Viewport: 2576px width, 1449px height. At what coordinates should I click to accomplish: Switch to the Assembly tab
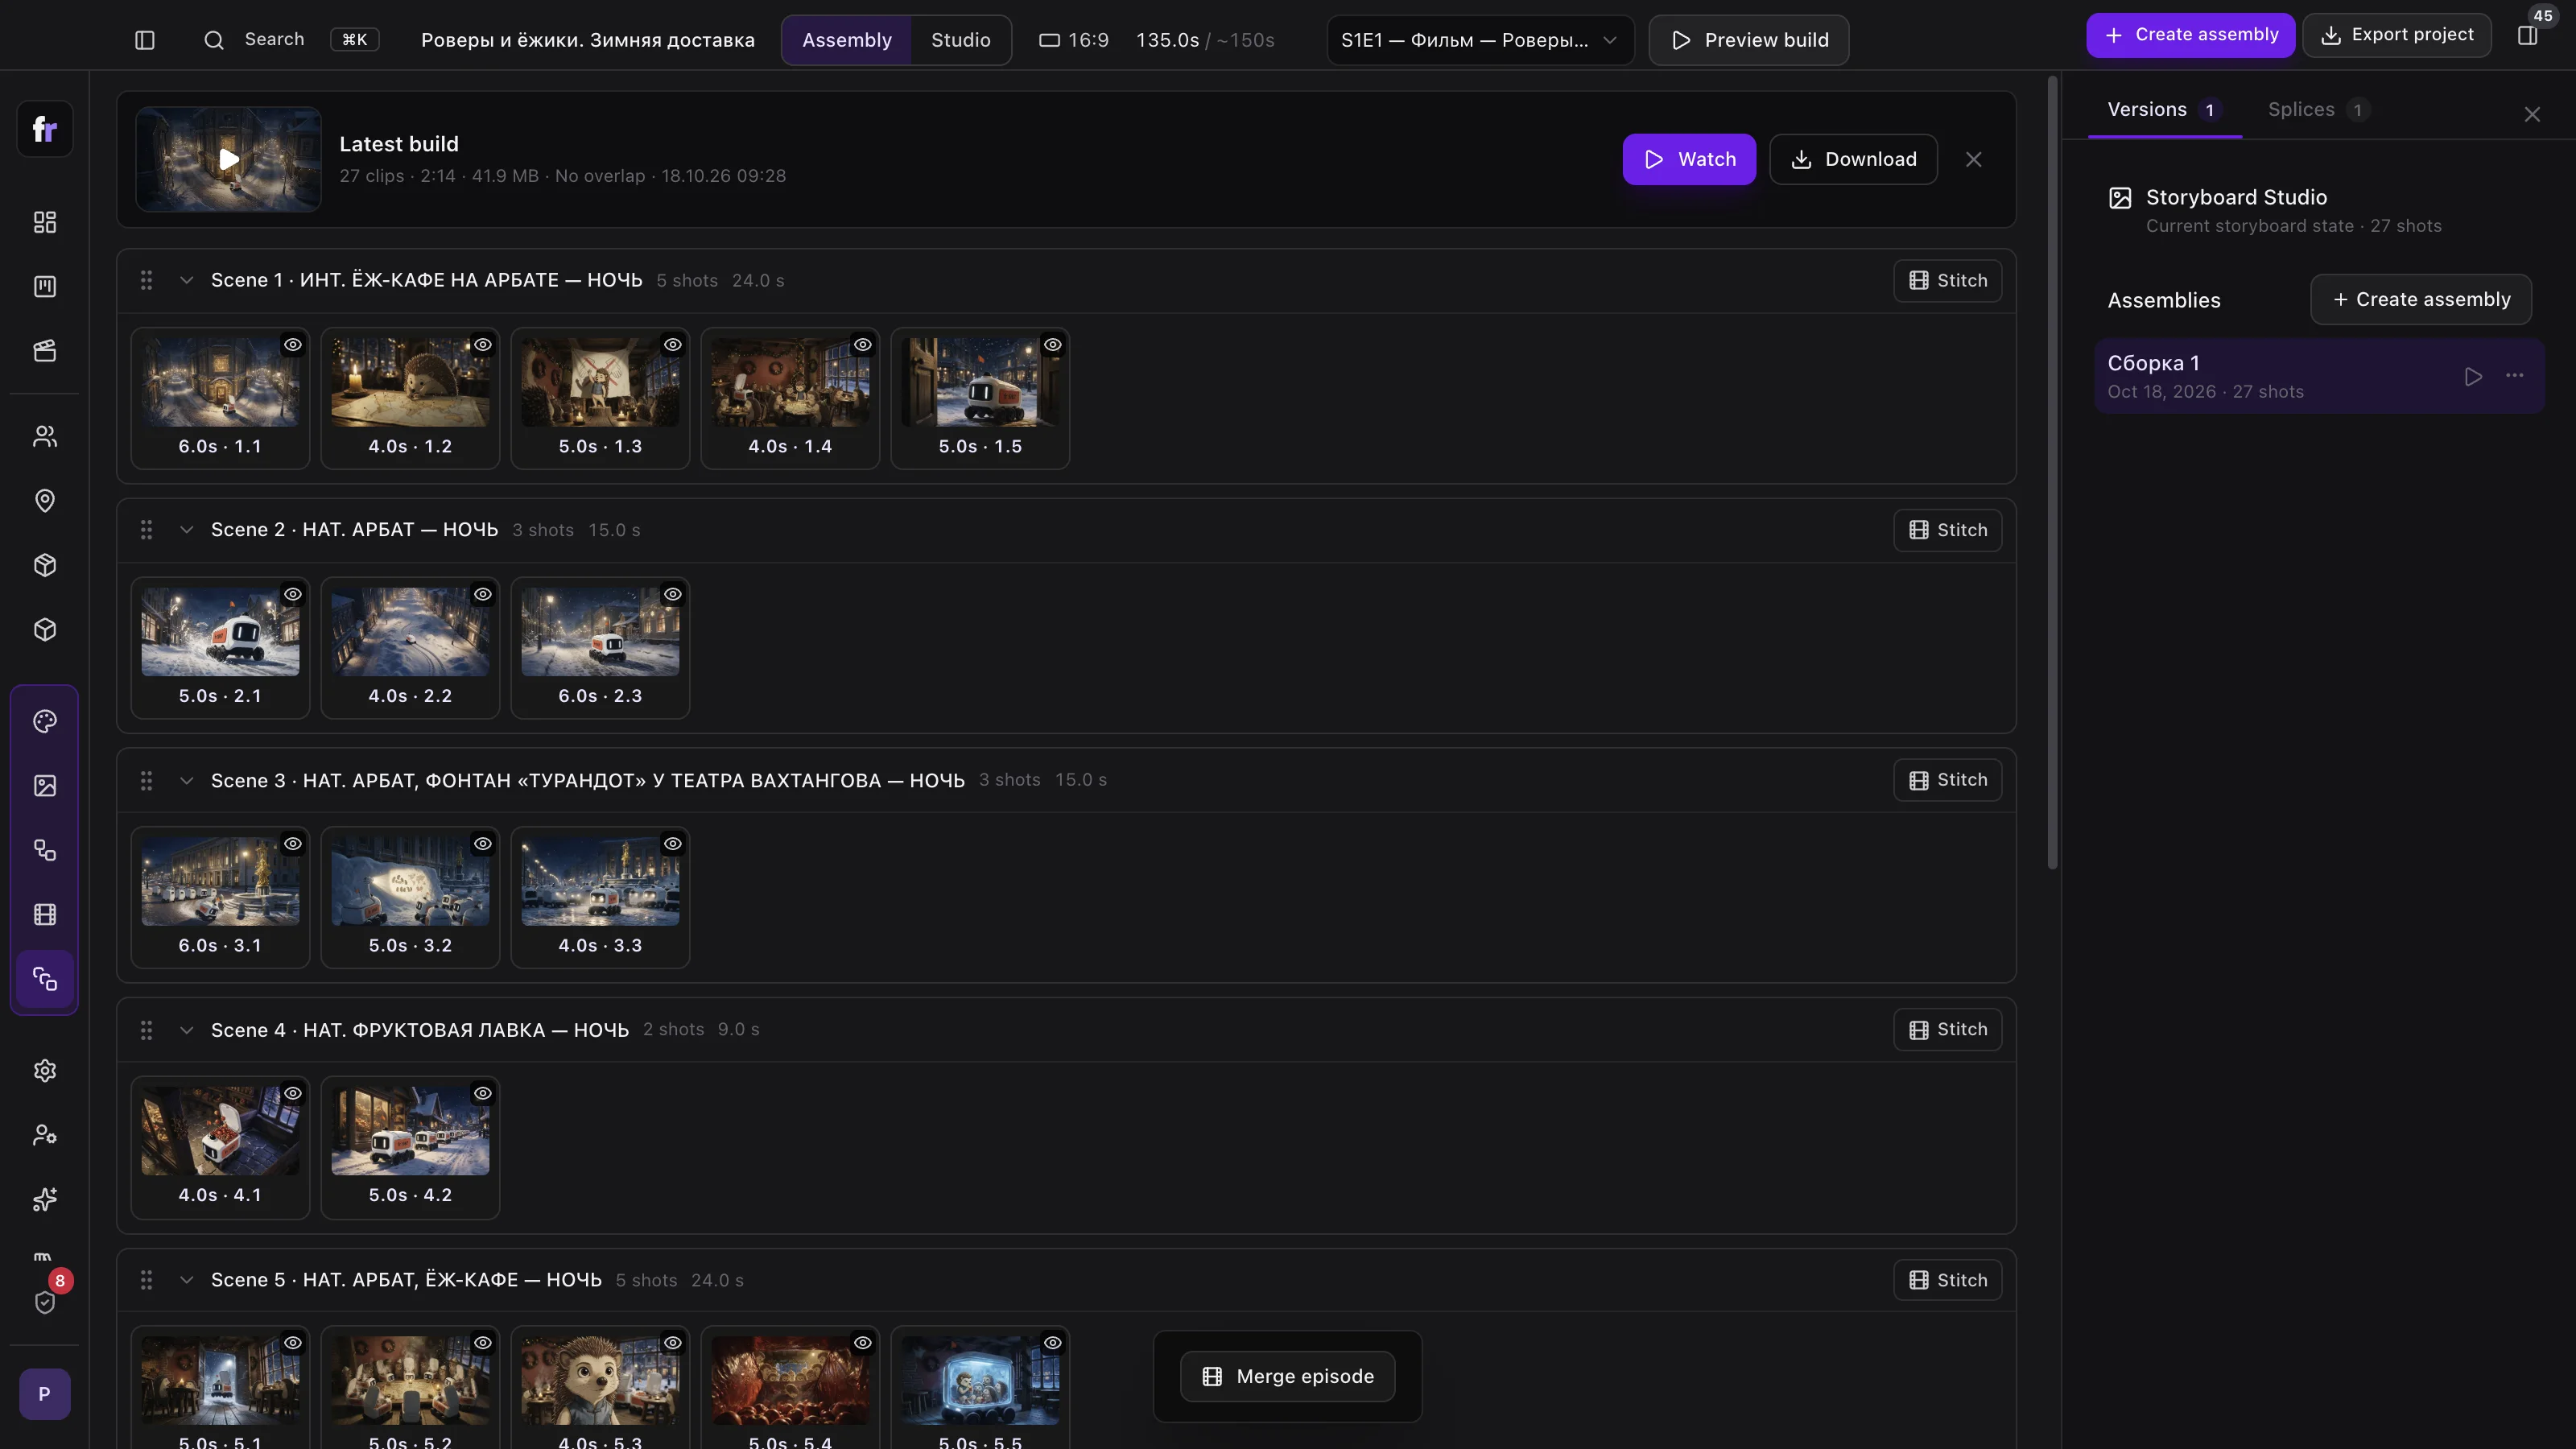point(847,40)
